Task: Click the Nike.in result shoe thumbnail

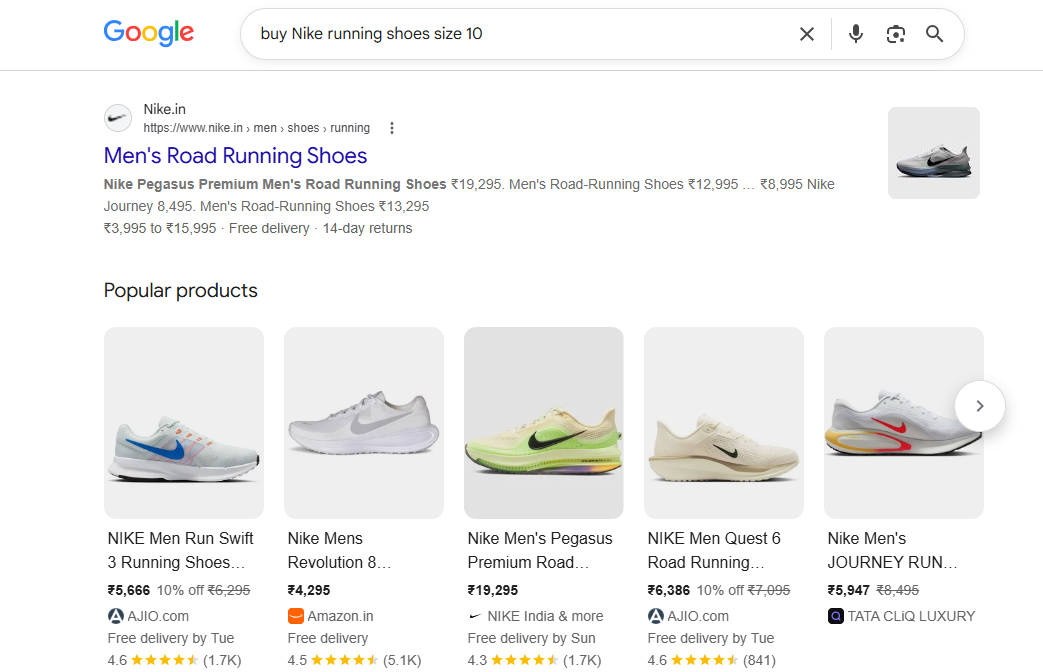Action: point(934,153)
